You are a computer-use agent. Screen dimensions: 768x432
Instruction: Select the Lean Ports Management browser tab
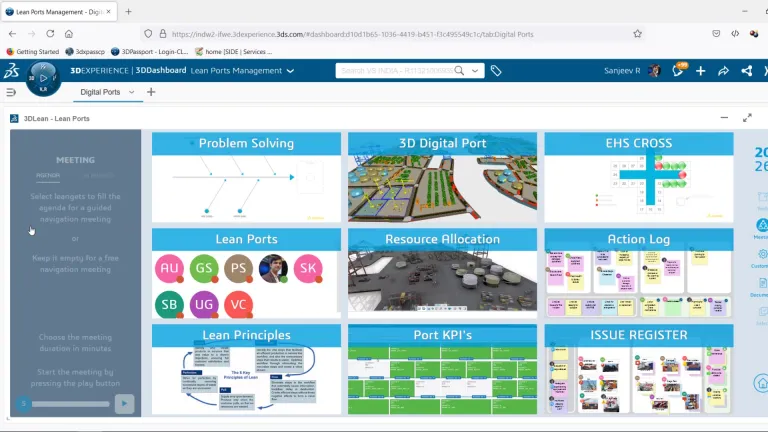pyautogui.click(x=59, y=11)
